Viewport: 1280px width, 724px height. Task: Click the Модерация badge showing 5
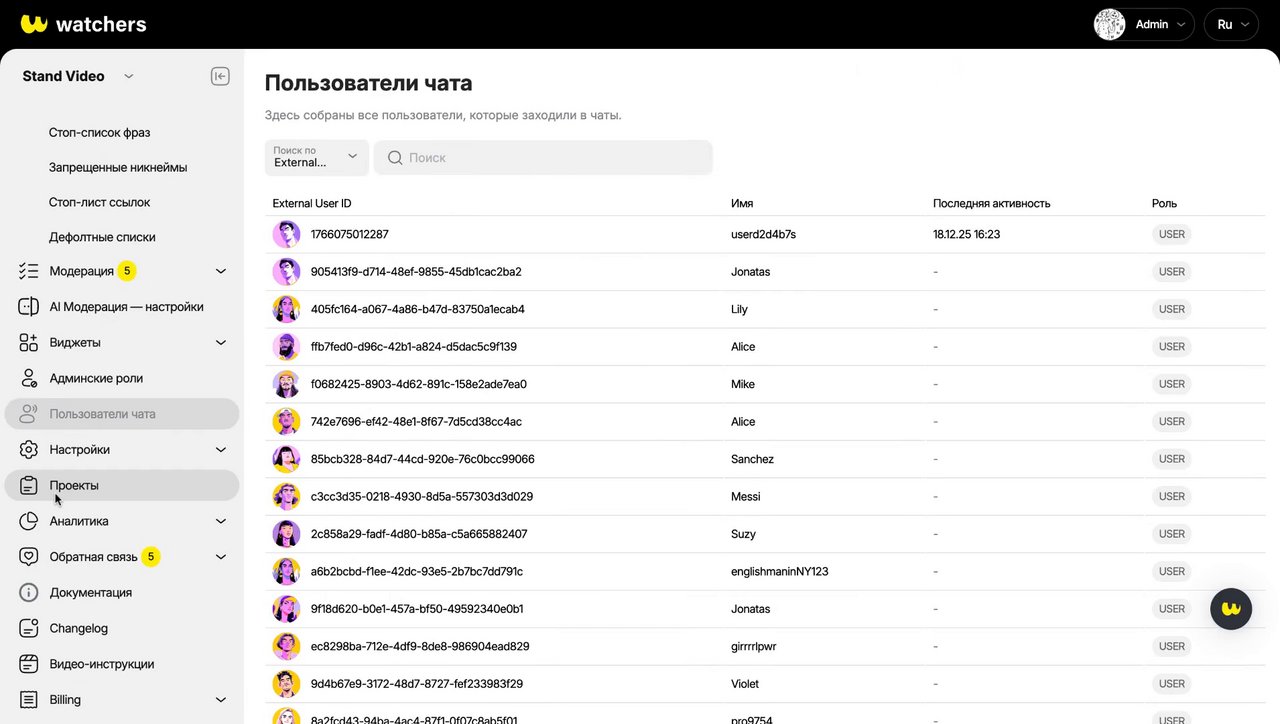point(127,271)
